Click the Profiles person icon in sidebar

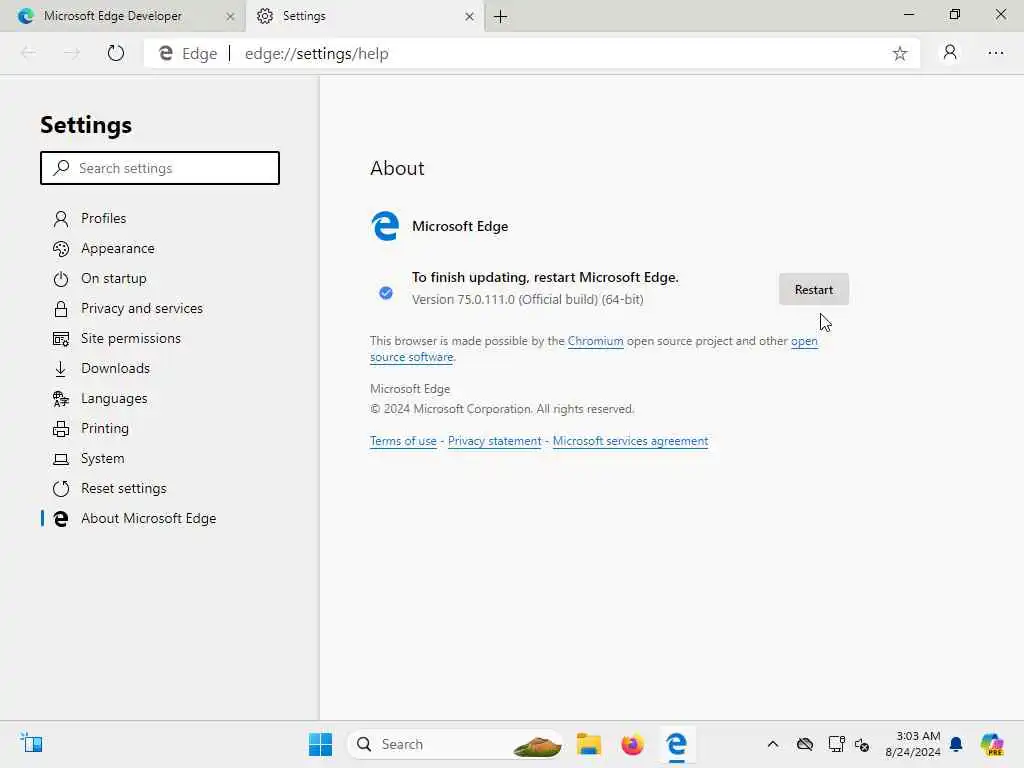coord(61,219)
